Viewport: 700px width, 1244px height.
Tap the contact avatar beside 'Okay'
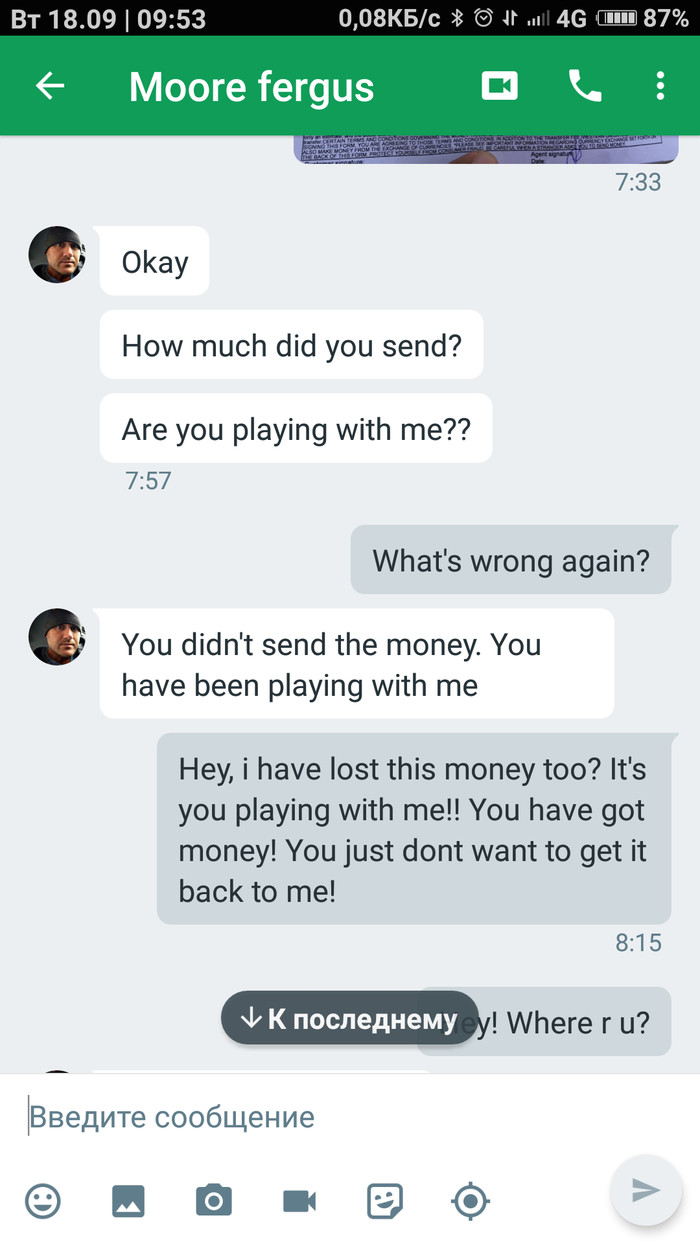click(57, 254)
